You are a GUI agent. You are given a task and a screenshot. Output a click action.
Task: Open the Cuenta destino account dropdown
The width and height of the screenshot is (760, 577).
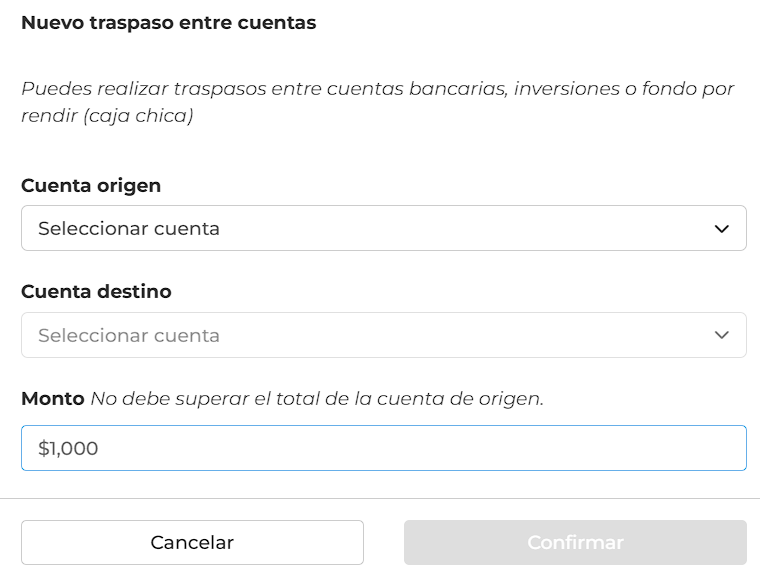pos(383,335)
